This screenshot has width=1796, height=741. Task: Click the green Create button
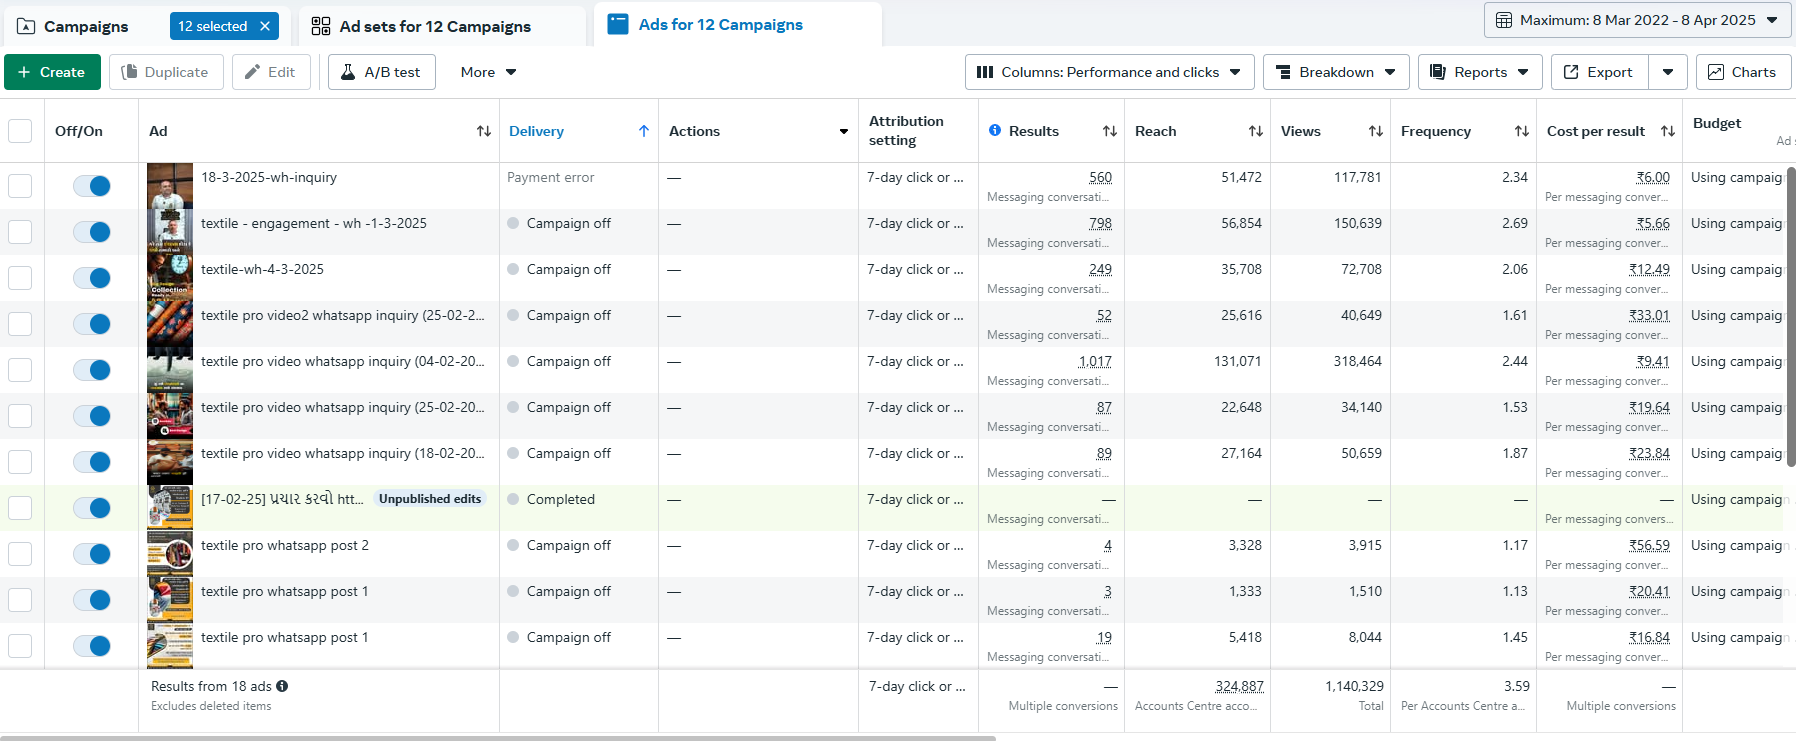[x=52, y=72]
